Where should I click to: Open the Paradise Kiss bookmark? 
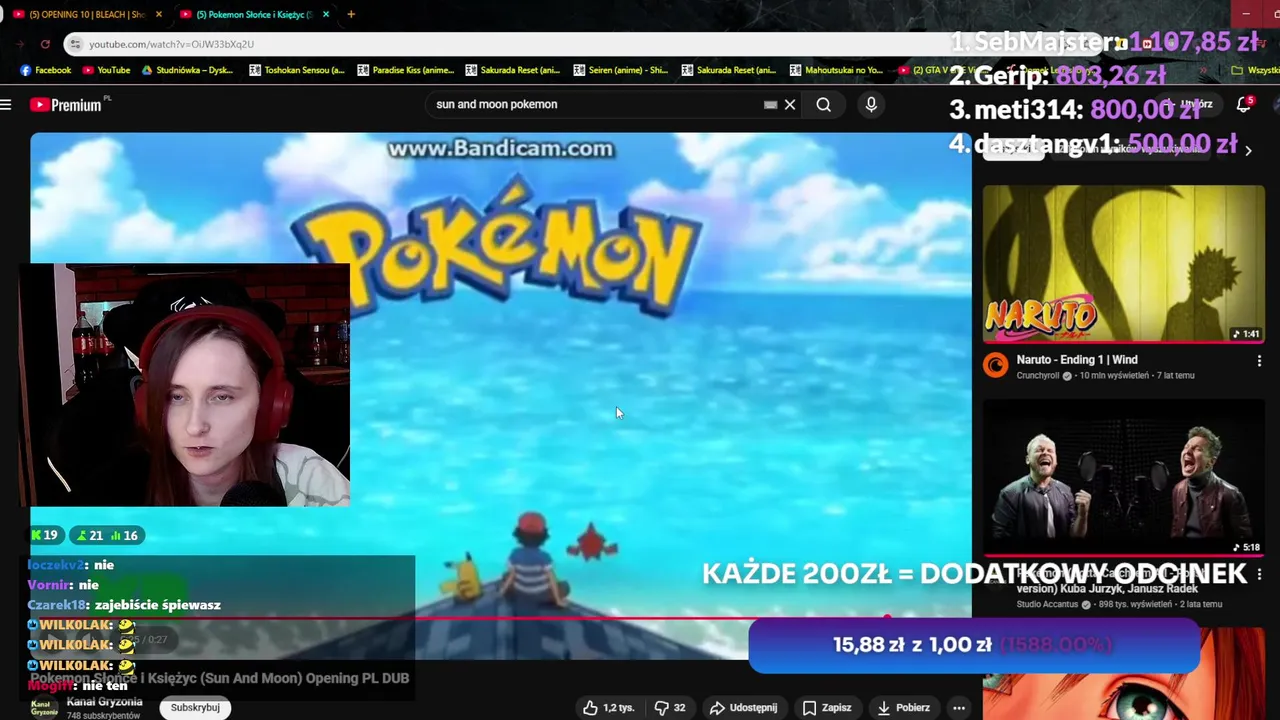[x=405, y=70]
